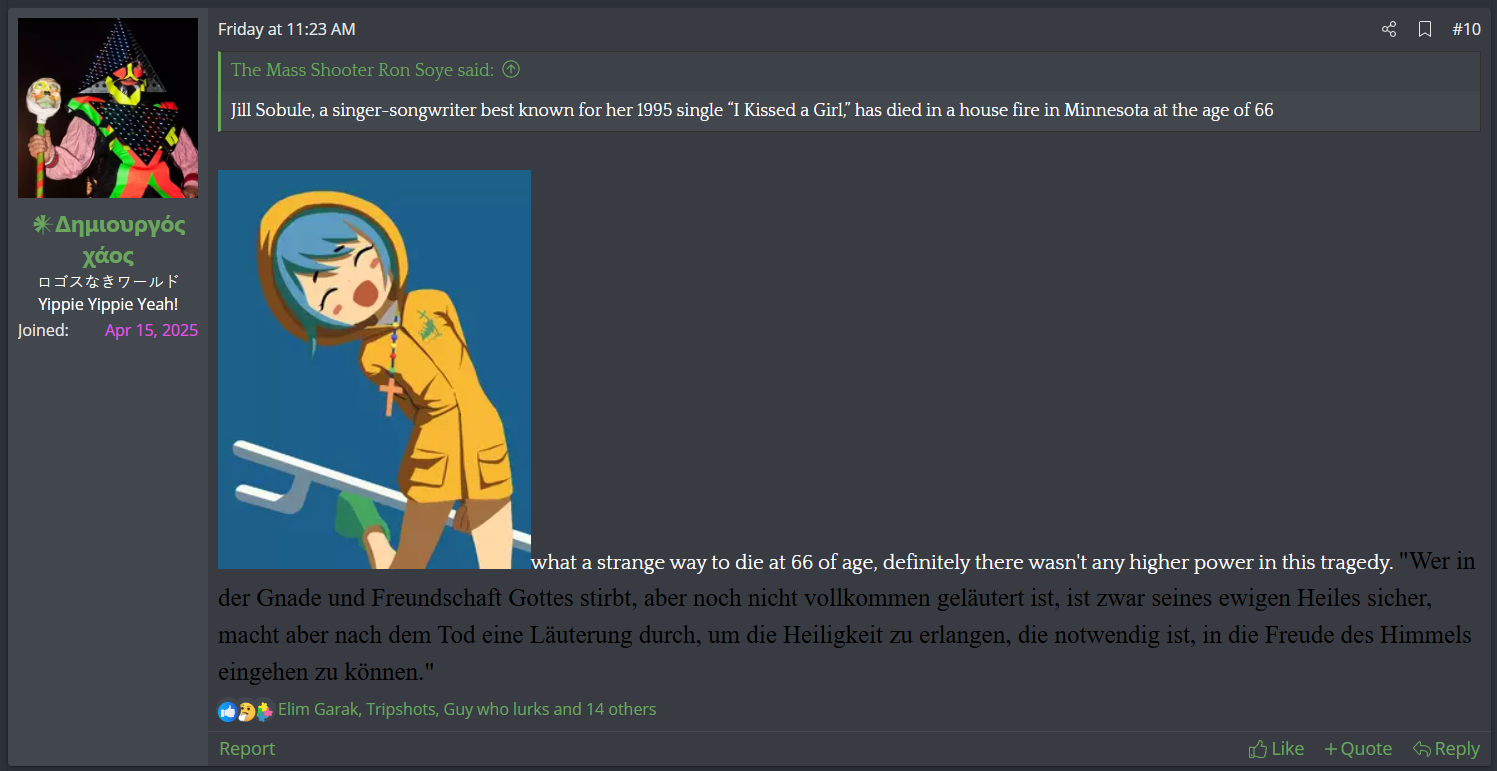Report this post
The width and height of the screenshot is (1497, 771).
(x=247, y=748)
